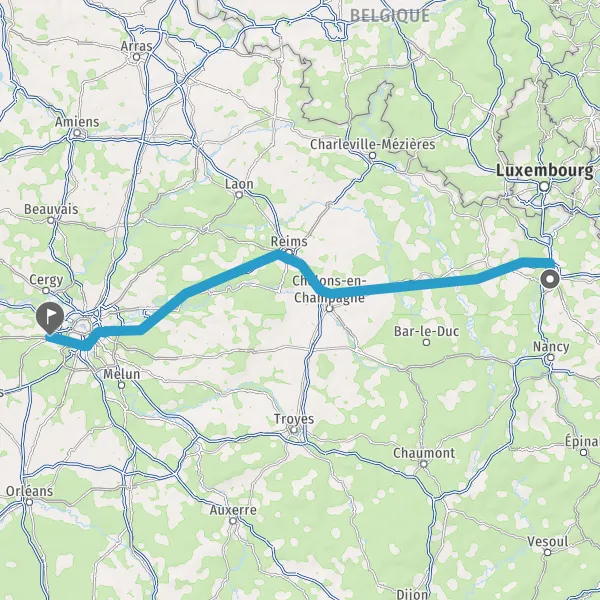Click the Bar-le-Duc city dot
Image resolution: width=600 pixels, height=600 pixels.
(x=426, y=342)
